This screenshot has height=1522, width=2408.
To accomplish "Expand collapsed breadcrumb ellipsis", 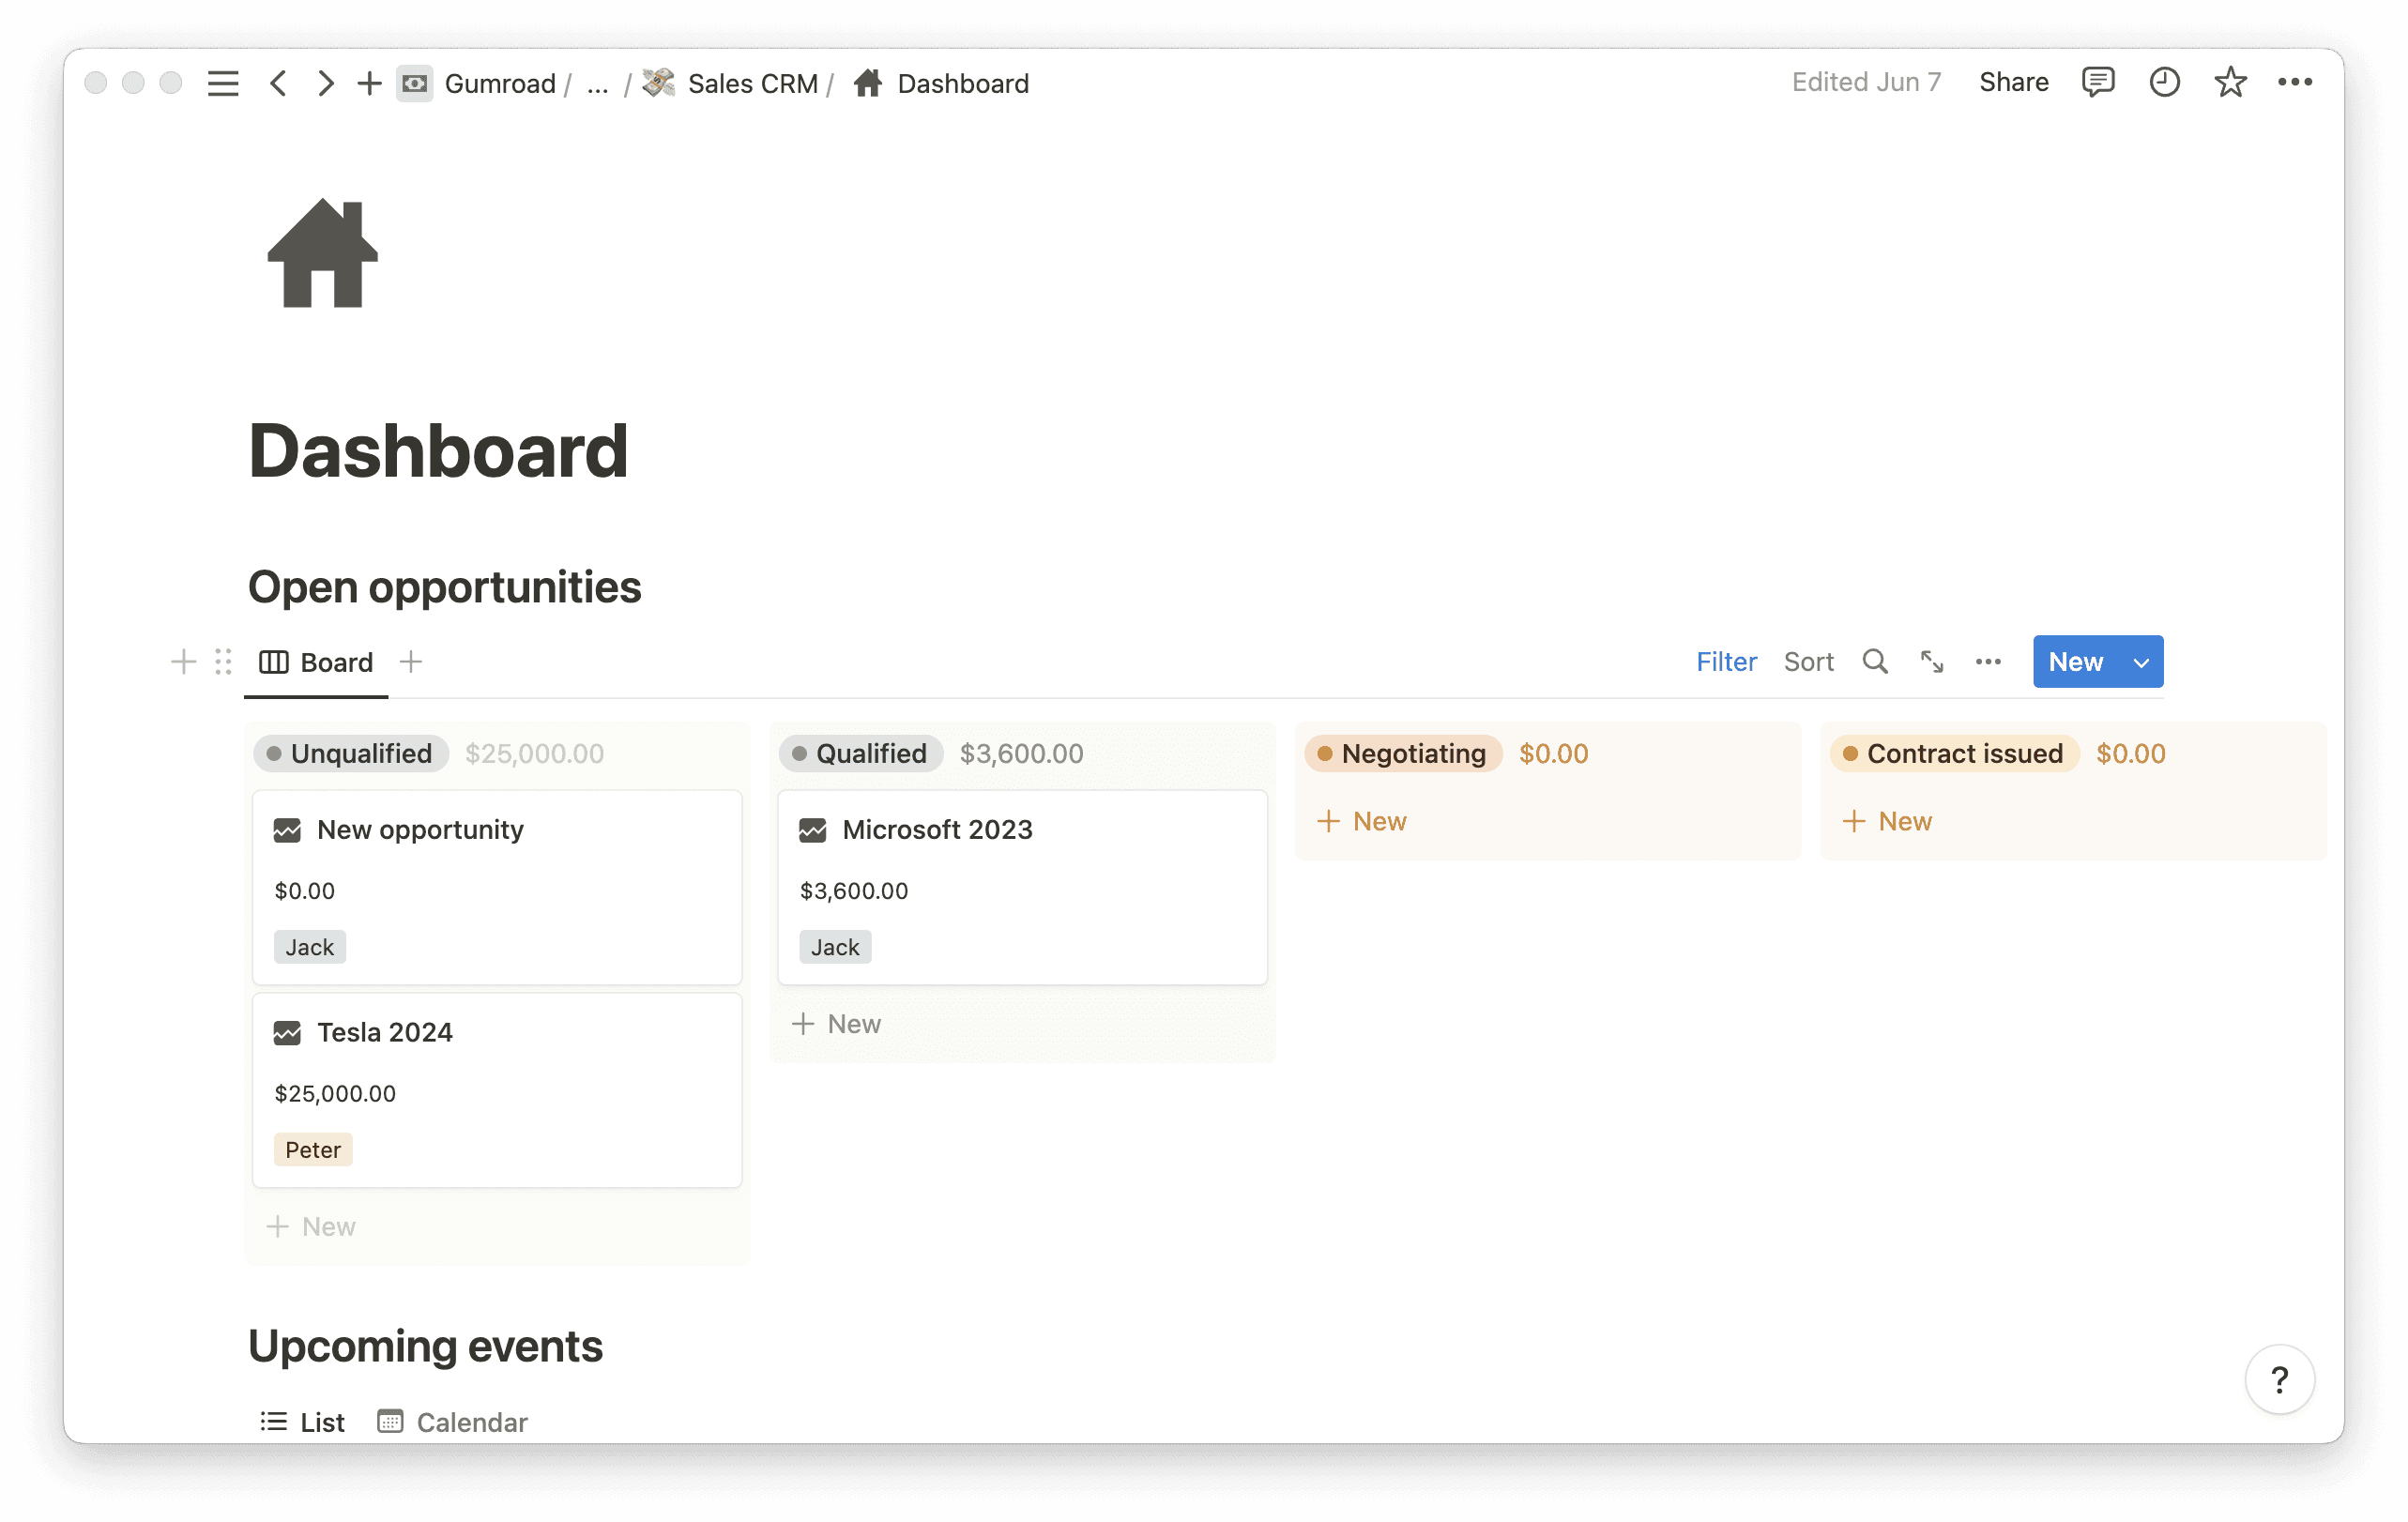I will (597, 84).
